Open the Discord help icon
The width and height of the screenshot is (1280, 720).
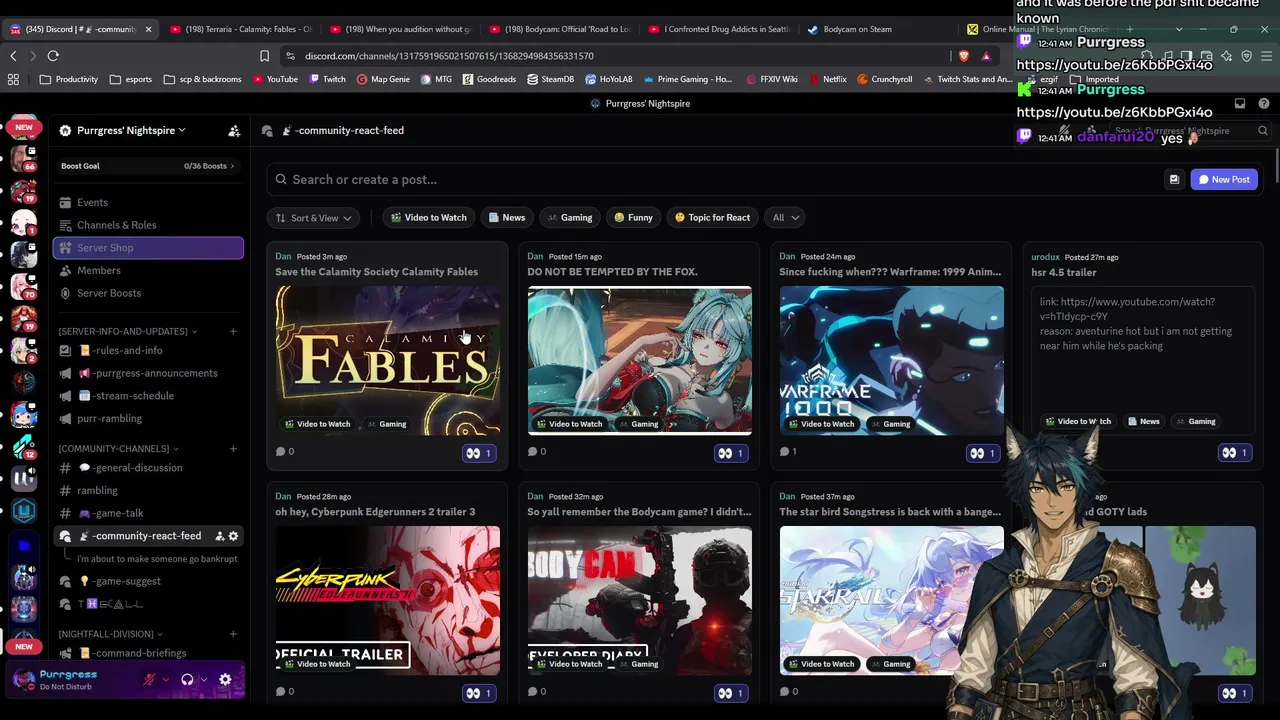tap(1264, 103)
